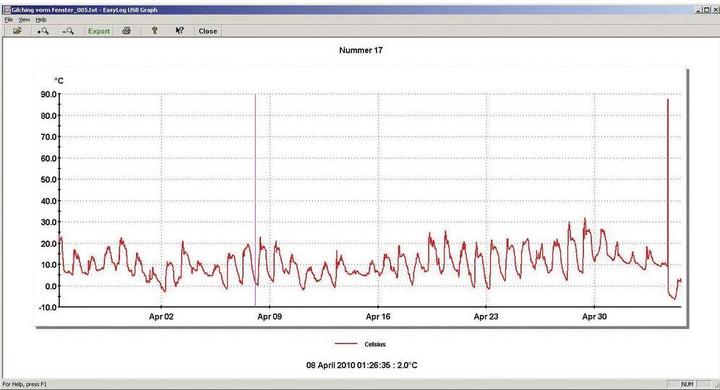
Task: Click the 0.0 temperature axis label
Action: coord(51,286)
